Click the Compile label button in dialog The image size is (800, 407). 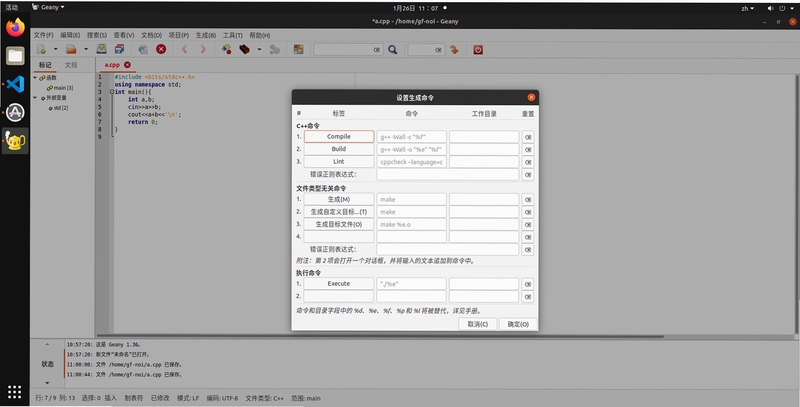pyautogui.click(x=339, y=137)
